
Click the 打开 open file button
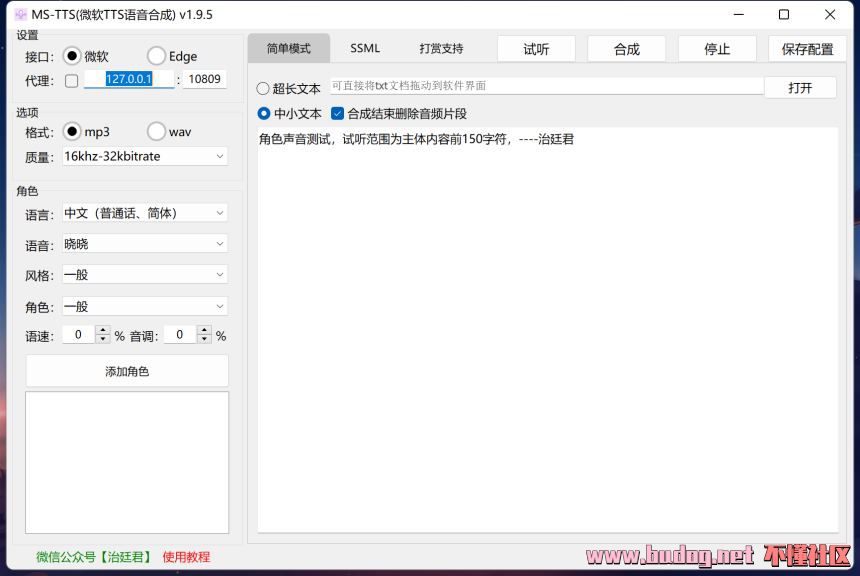tap(800, 88)
